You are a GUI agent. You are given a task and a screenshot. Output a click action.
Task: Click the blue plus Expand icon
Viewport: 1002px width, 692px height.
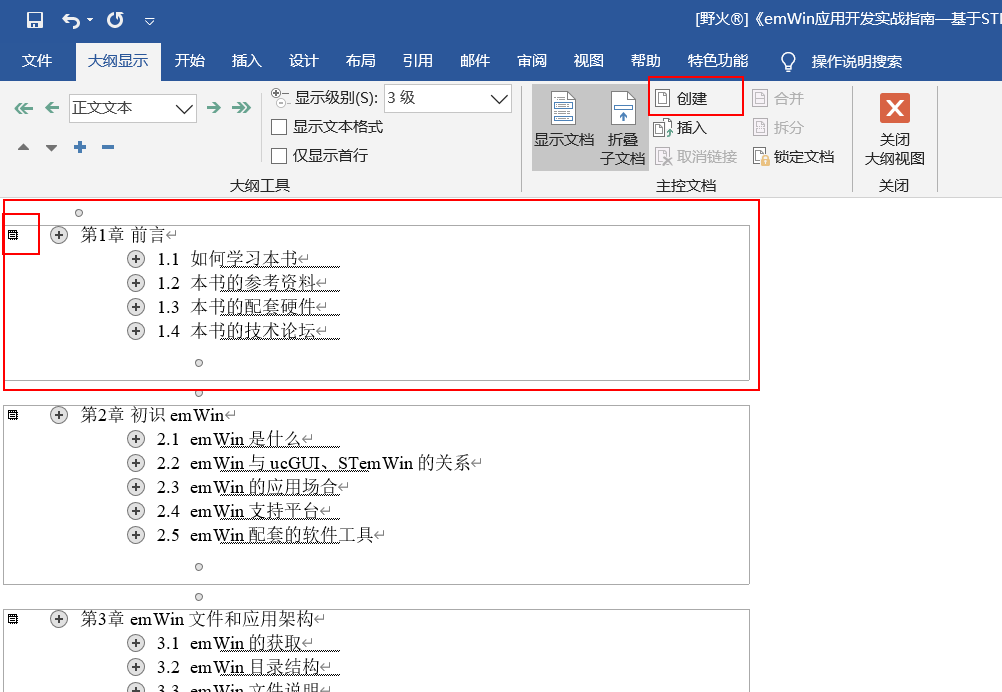click(x=80, y=148)
